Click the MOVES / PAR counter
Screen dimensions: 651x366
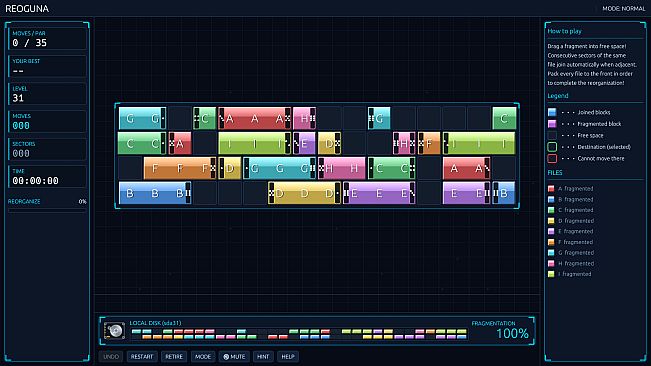click(47, 39)
